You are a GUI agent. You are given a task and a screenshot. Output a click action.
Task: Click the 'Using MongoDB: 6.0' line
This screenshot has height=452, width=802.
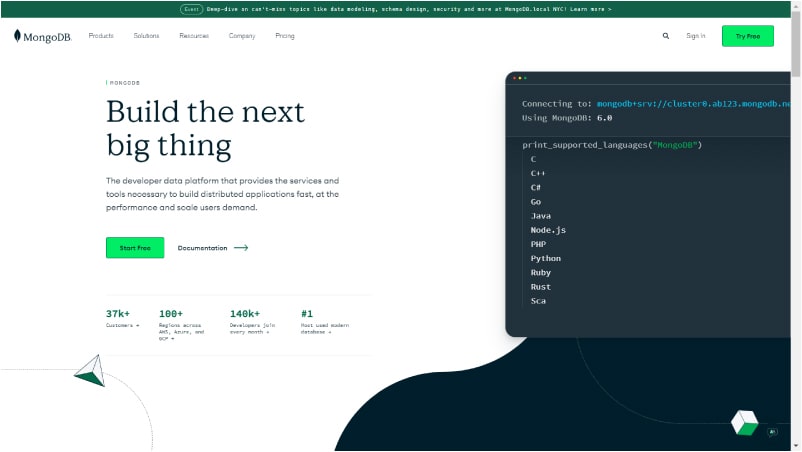click(567, 118)
